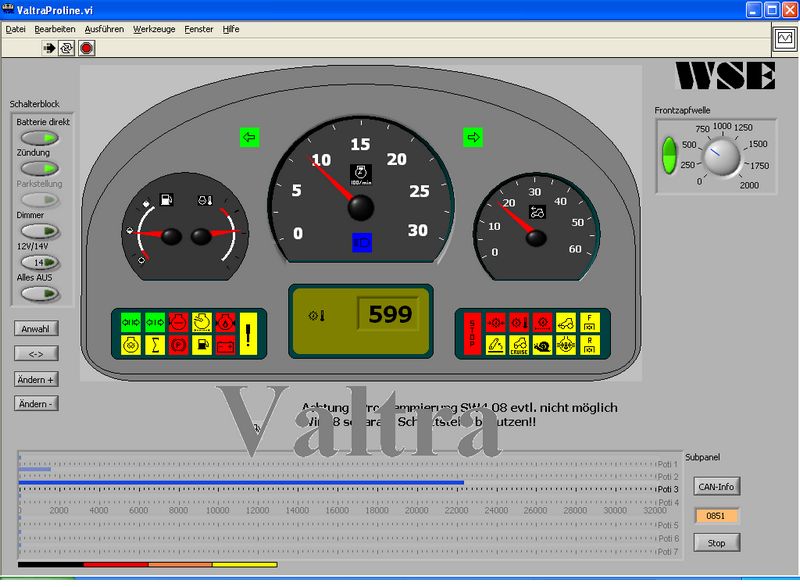The width and height of the screenshot is (800, 587).
Task: Click the green trailer I turn indicator lamp
Action: tap(155, 322)
